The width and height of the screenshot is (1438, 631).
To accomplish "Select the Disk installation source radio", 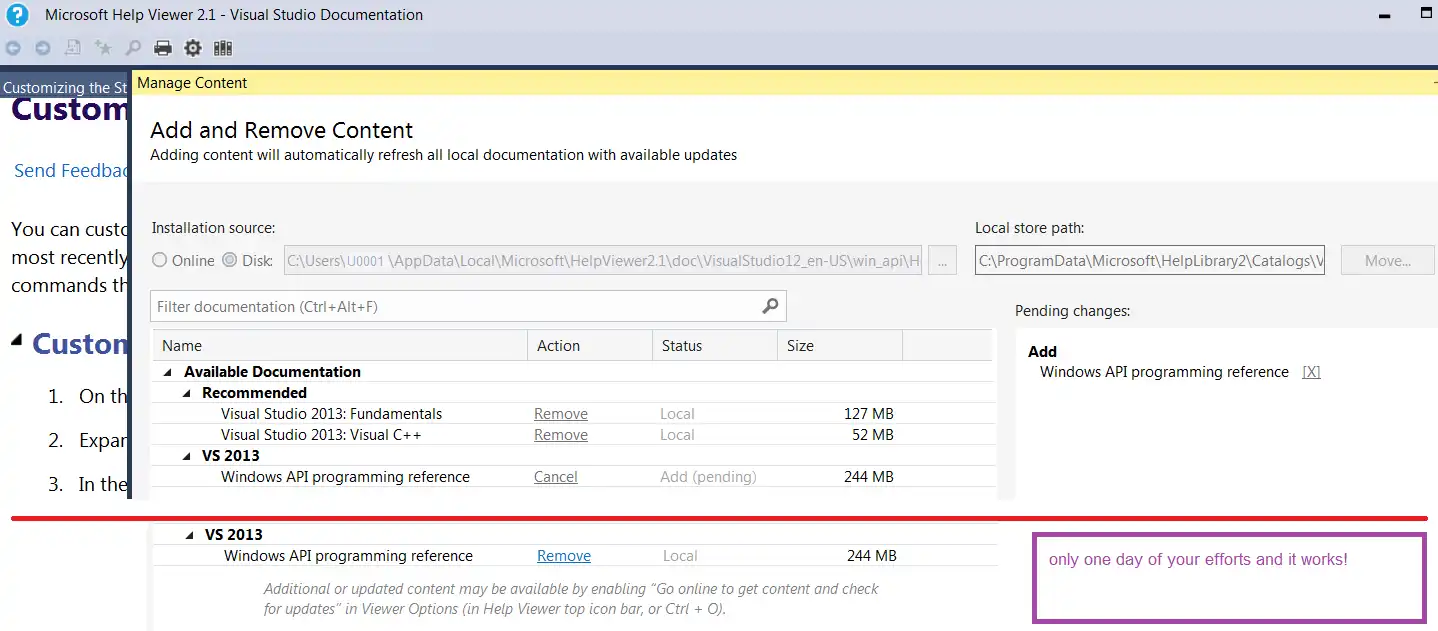I will pos(230,260).
